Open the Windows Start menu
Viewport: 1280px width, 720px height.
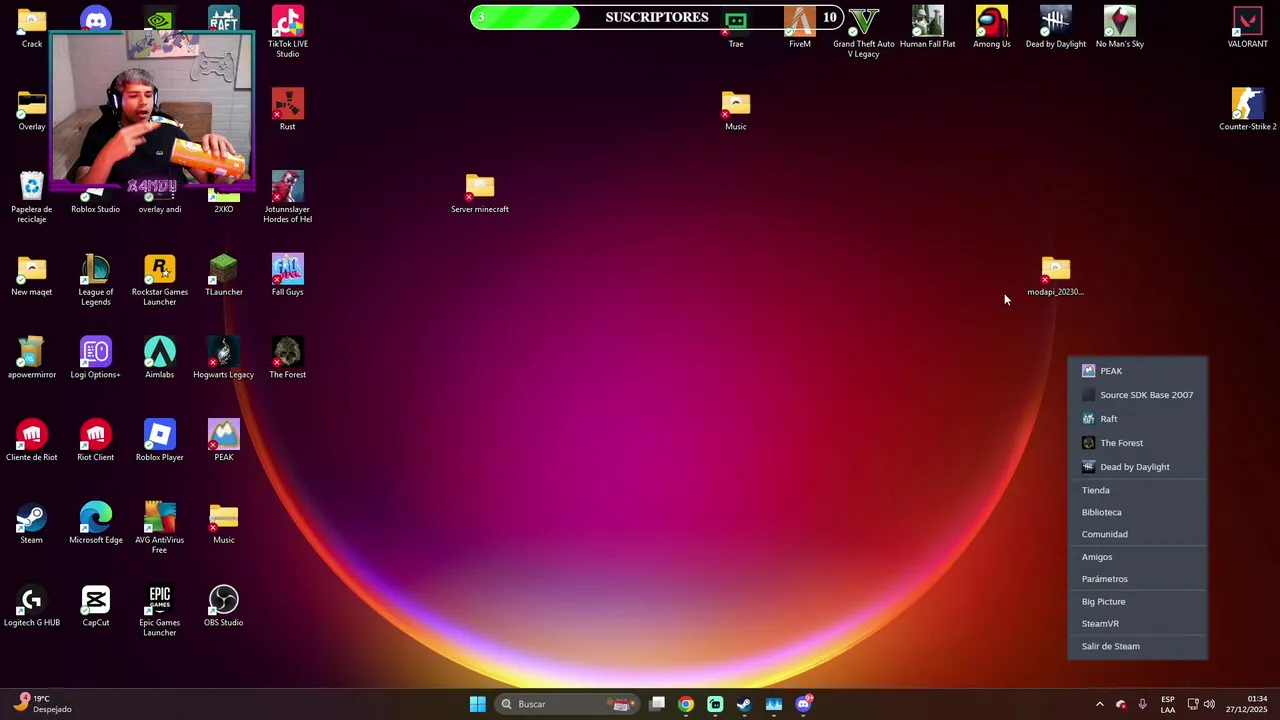click(478, 704)
